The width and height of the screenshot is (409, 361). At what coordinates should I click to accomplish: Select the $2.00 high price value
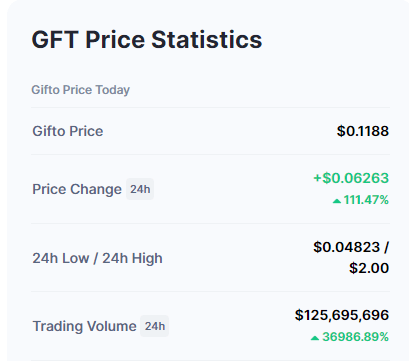click(x=369, y=268)
